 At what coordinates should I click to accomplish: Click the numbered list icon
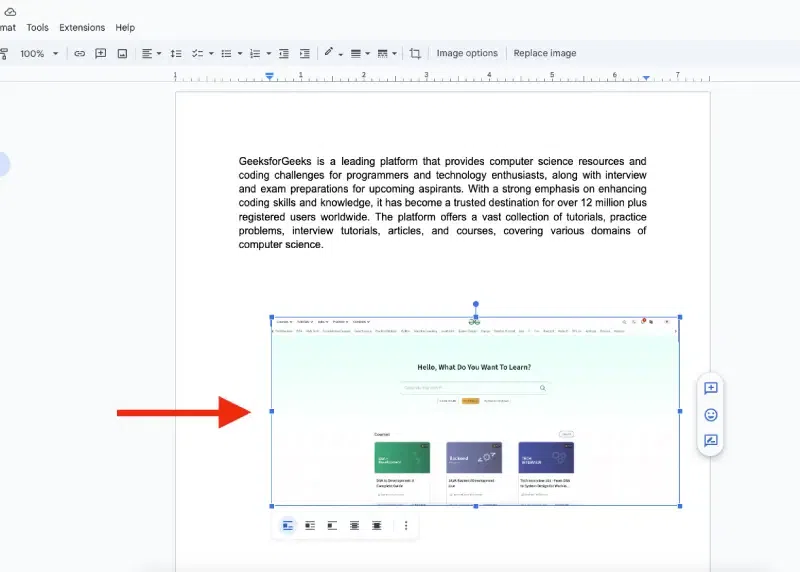coord(255,54)
